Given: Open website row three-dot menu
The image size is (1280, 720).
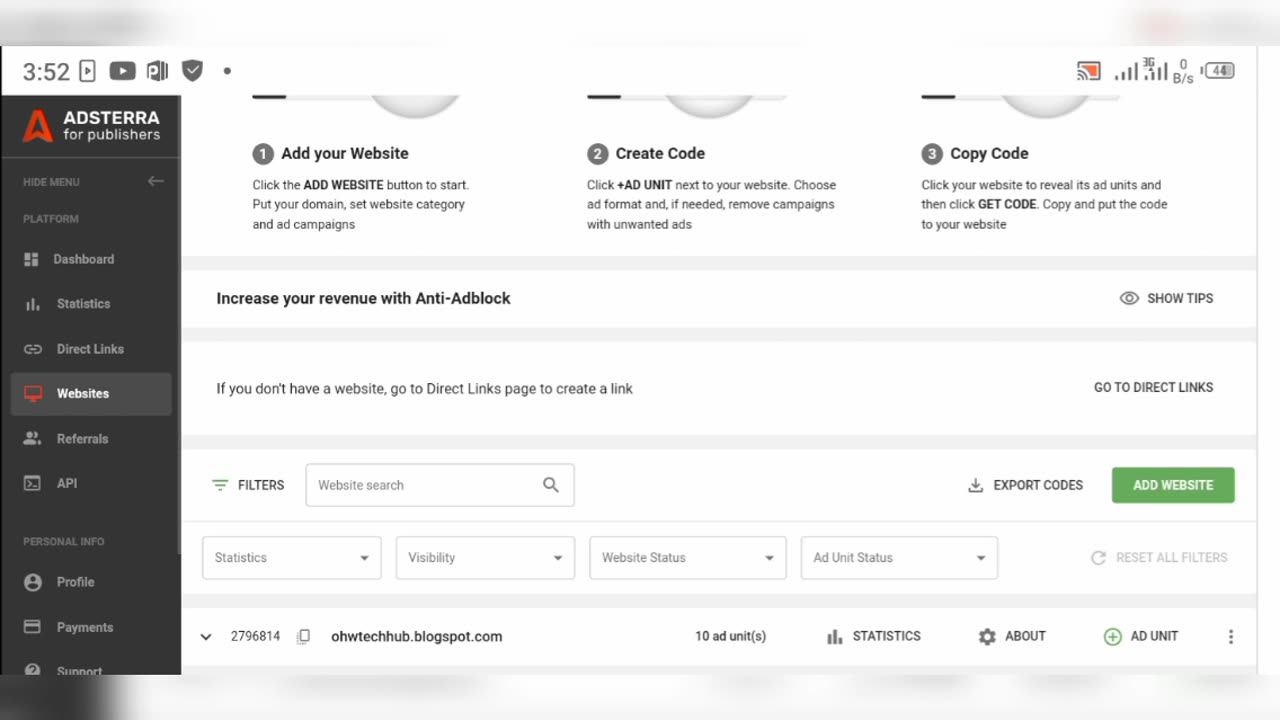Looking at the screenshot, I should click(1231, 637).
